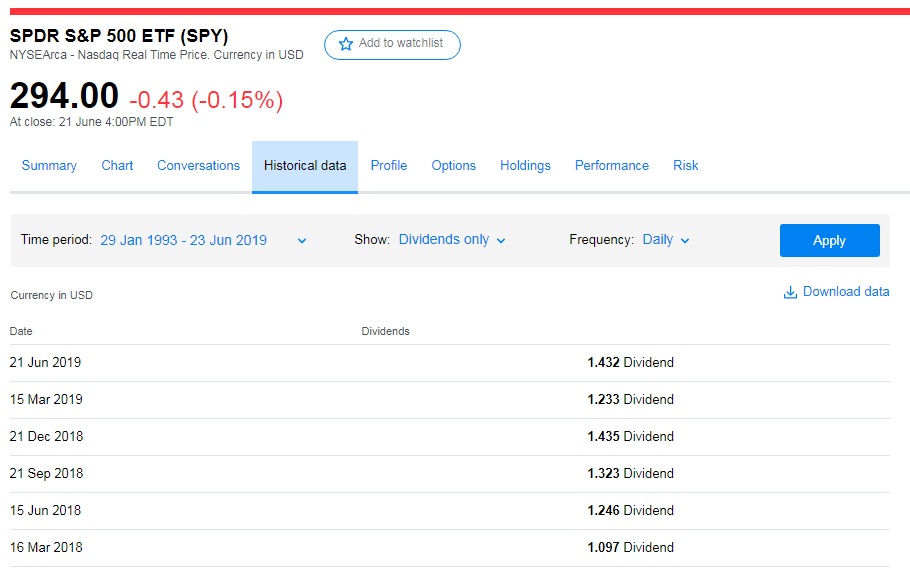Click the star icon beside Add to watchlist

click(x=346, y=44)
